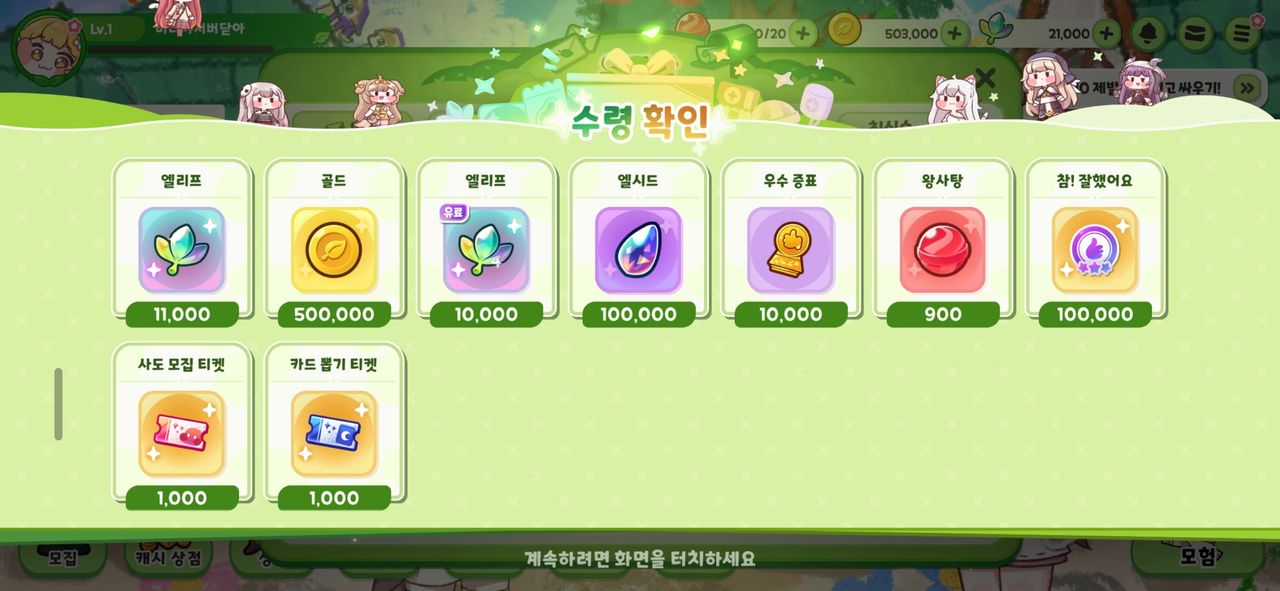
Task: Select the red king candy icon
Action: pyautogui.click(x=942, y=250)
